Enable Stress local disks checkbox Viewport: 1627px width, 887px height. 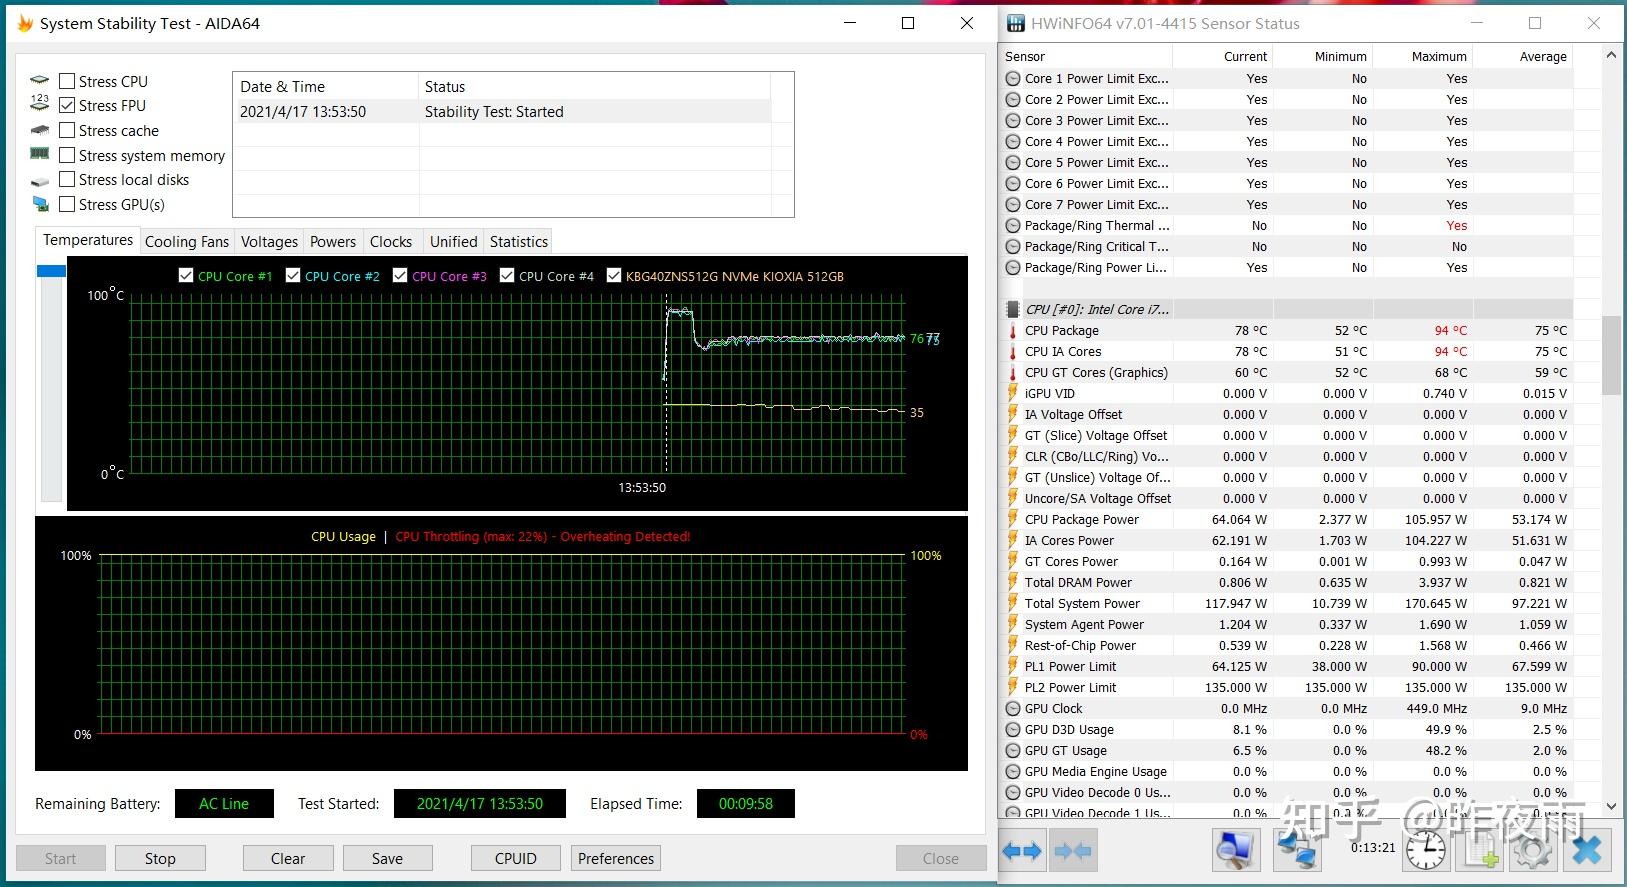67,179
